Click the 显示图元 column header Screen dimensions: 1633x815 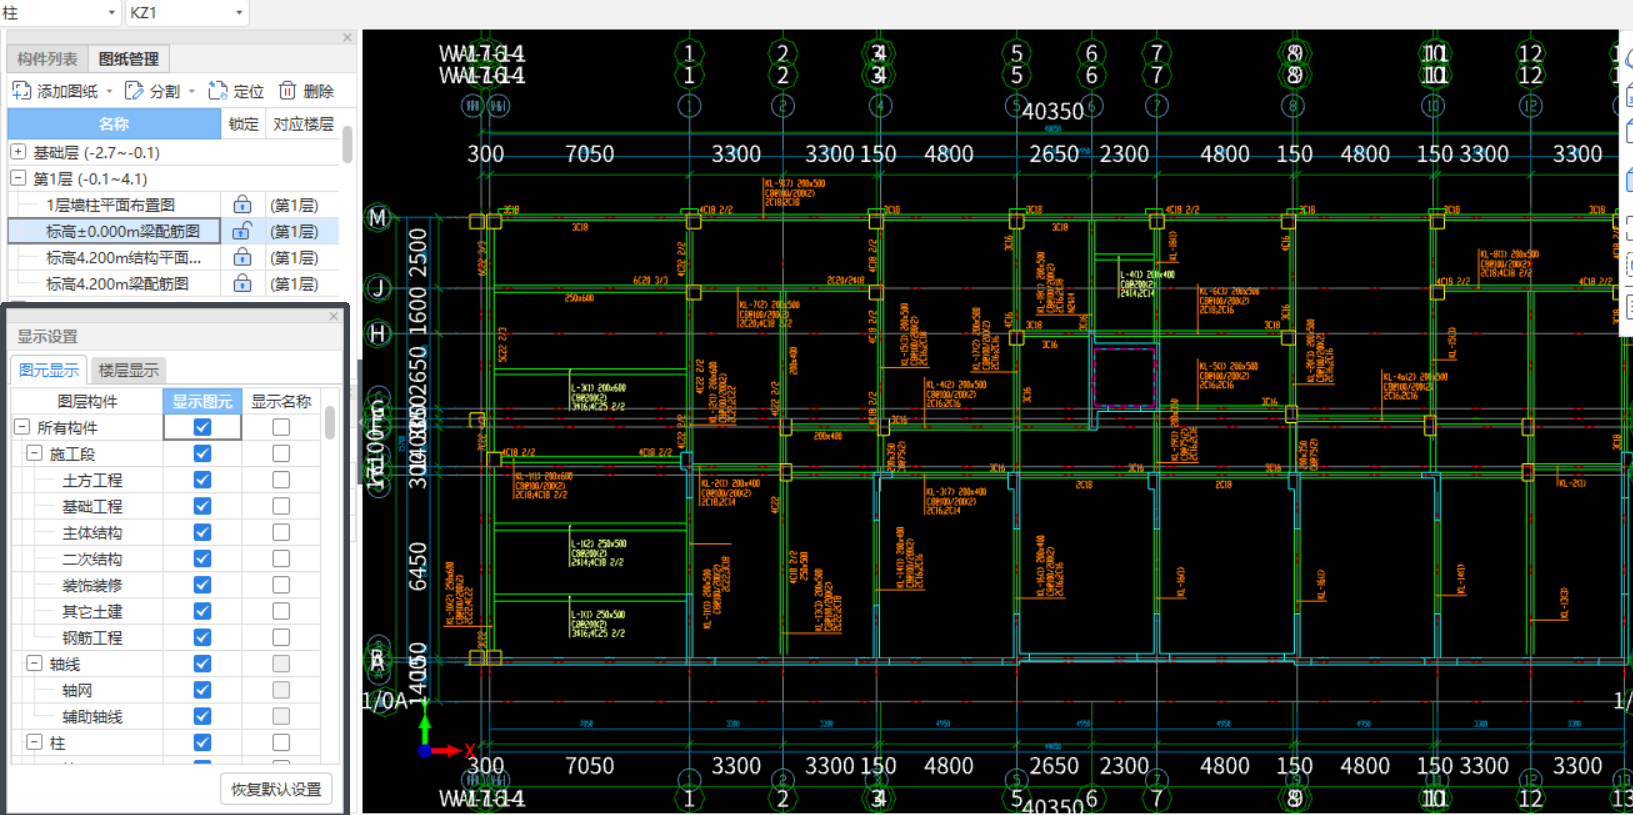point(202,401)
